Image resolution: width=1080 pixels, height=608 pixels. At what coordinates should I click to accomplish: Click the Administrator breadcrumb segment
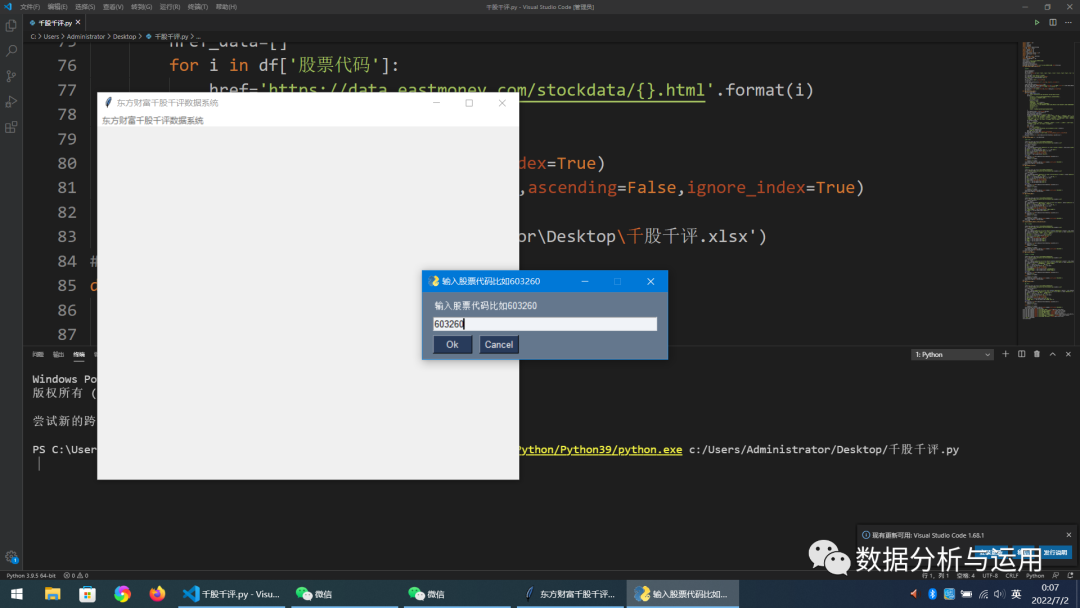[86, 36]
